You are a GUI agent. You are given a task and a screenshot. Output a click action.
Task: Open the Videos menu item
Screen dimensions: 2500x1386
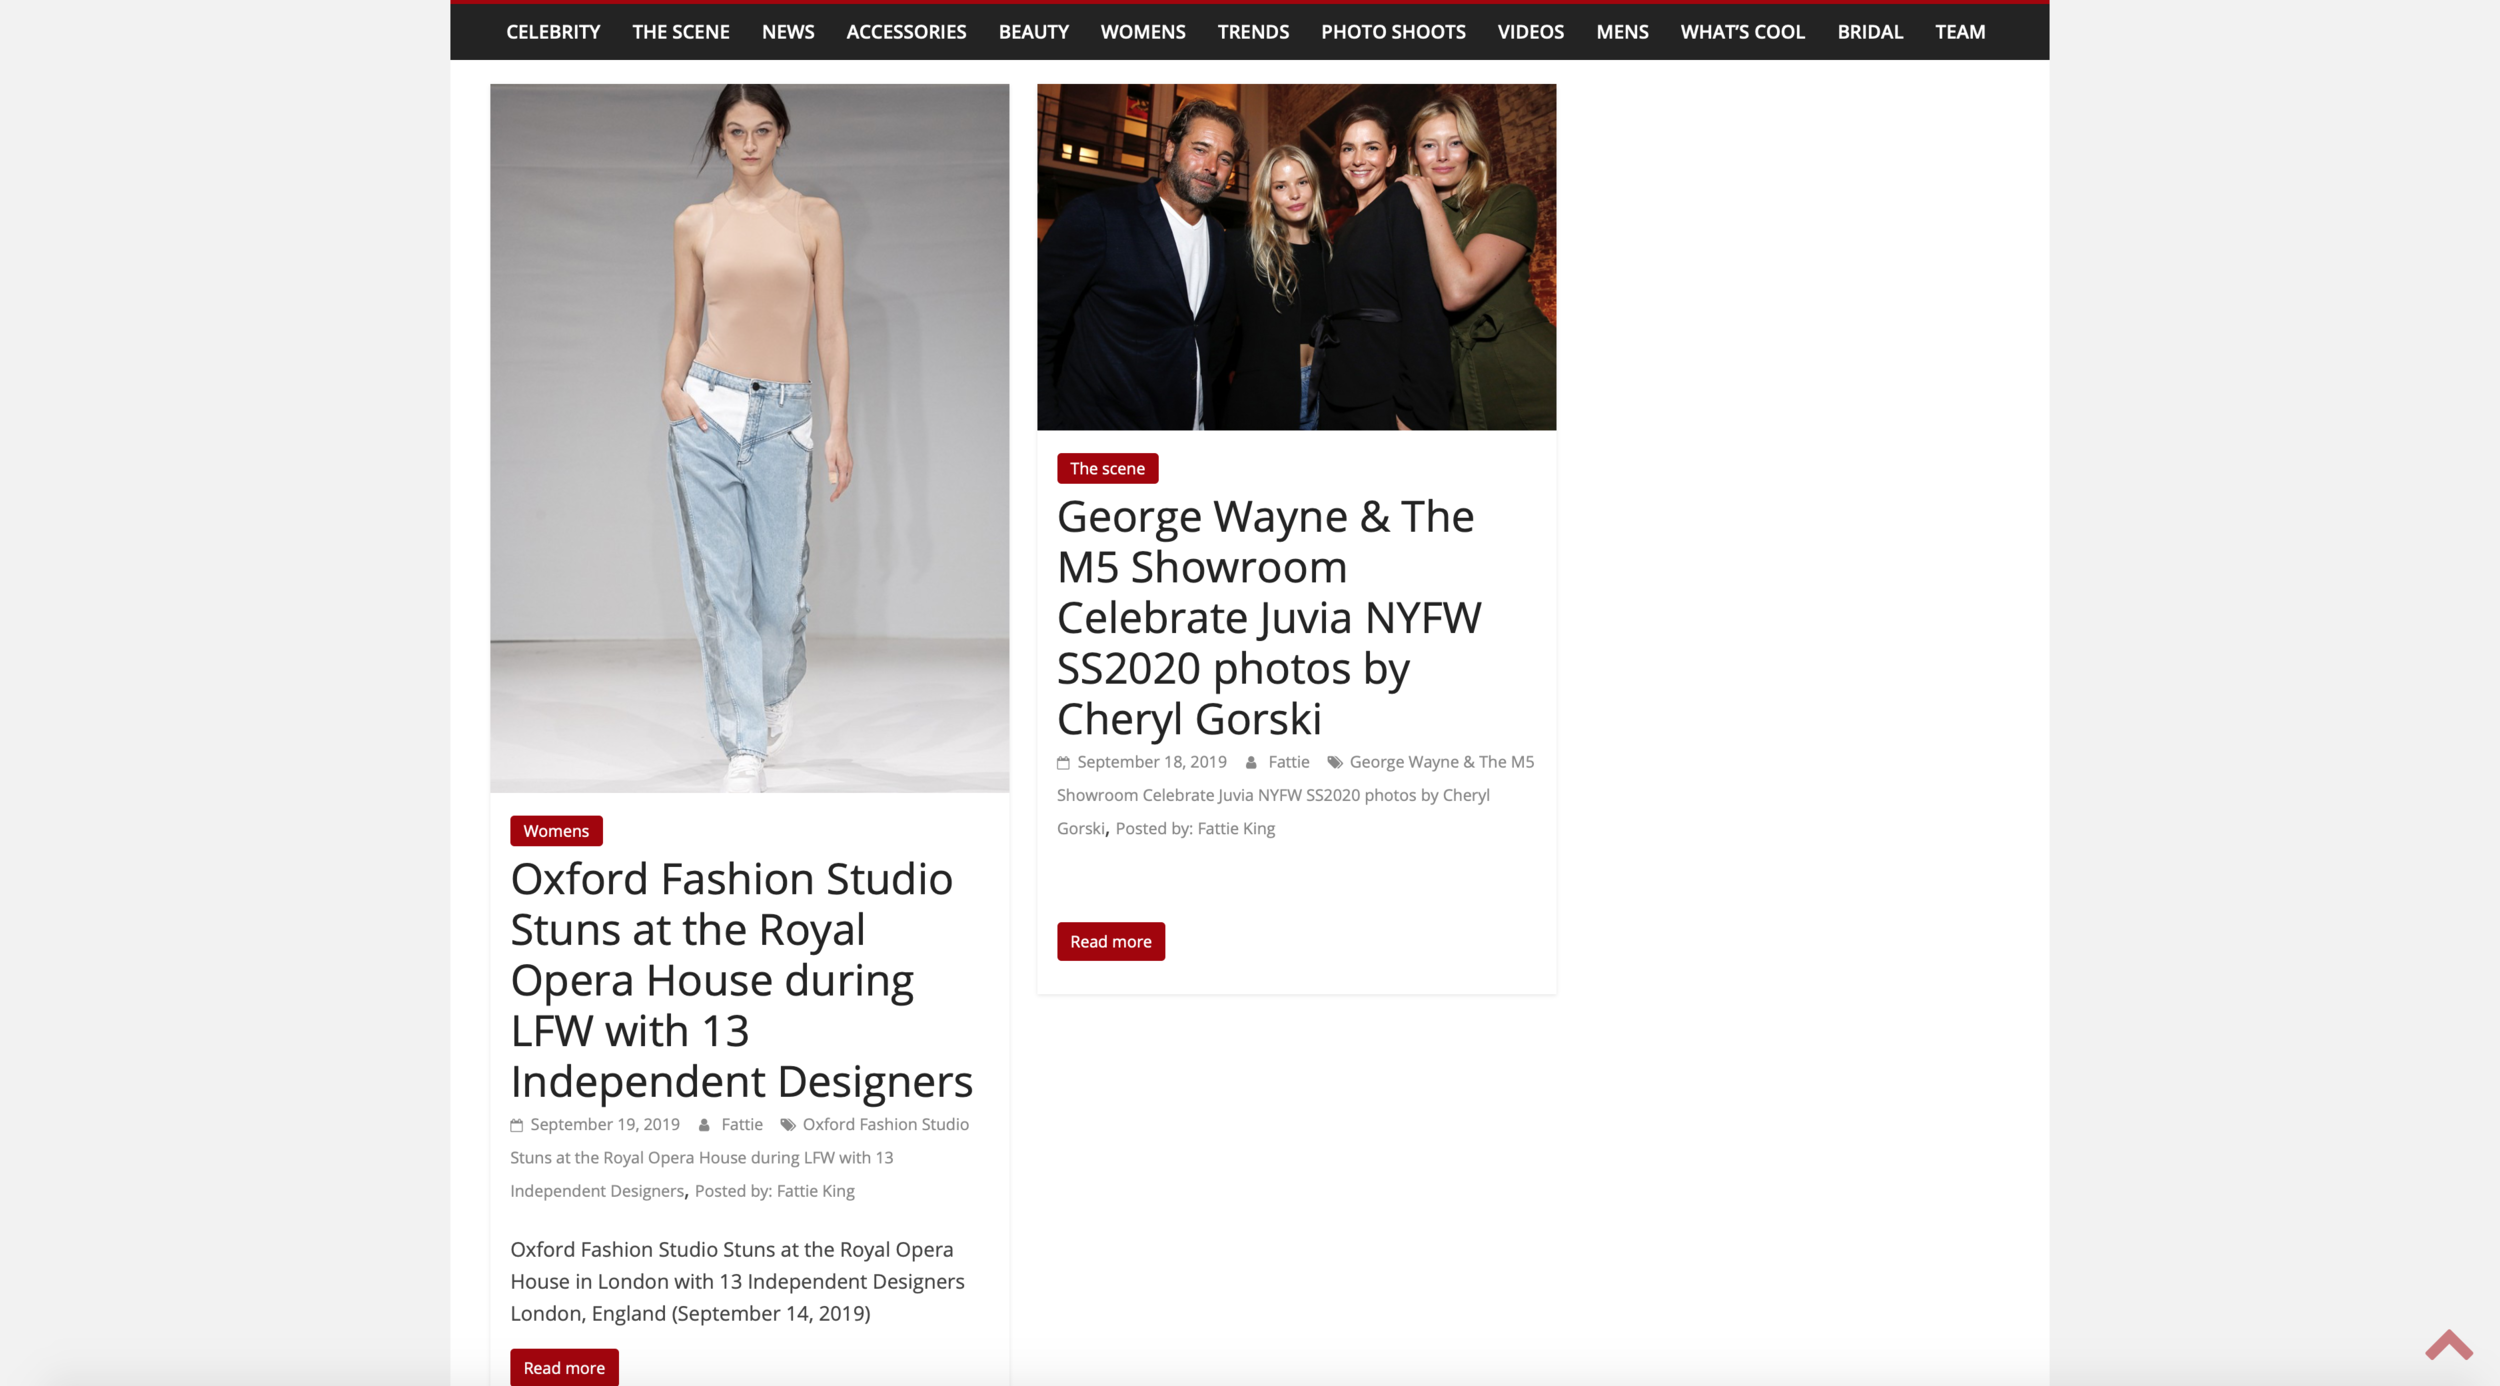1530,32
